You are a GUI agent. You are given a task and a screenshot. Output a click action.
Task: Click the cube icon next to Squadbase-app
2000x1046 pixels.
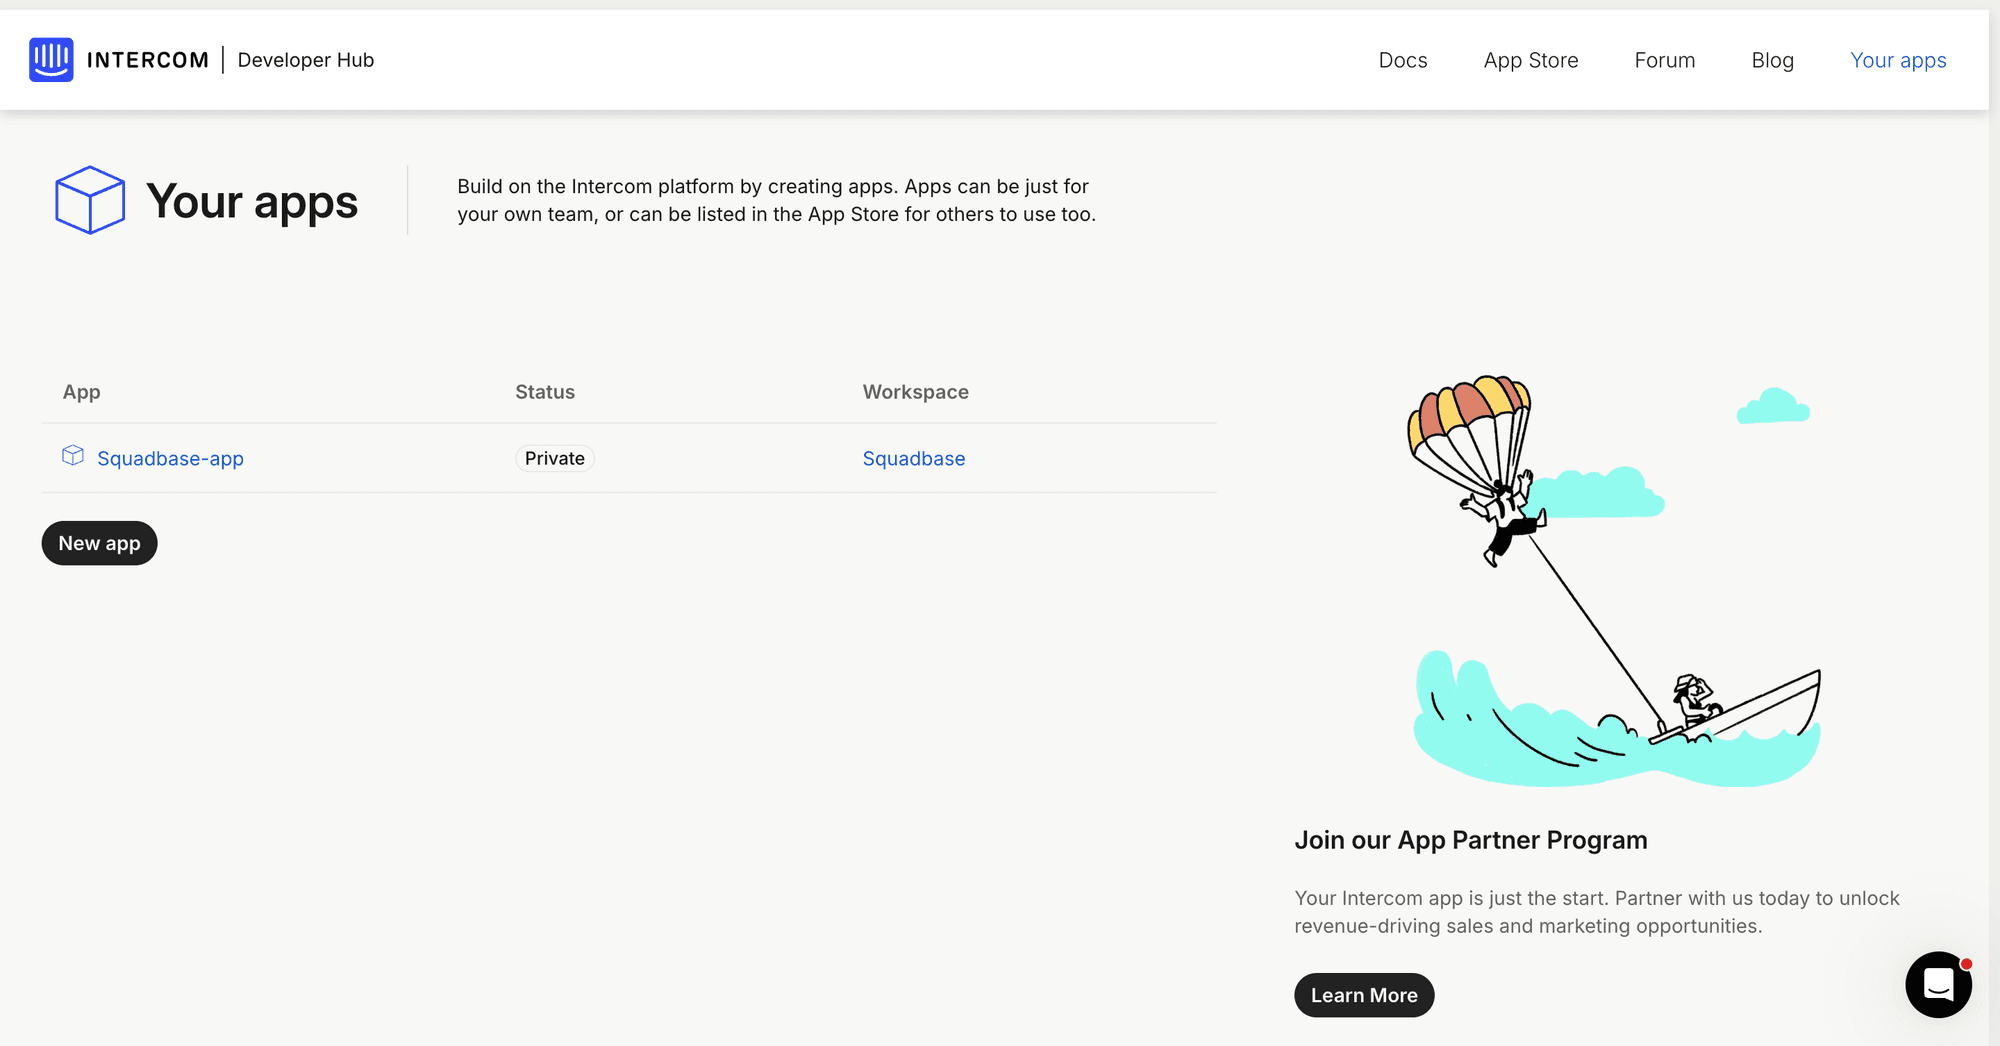(73, 455)
